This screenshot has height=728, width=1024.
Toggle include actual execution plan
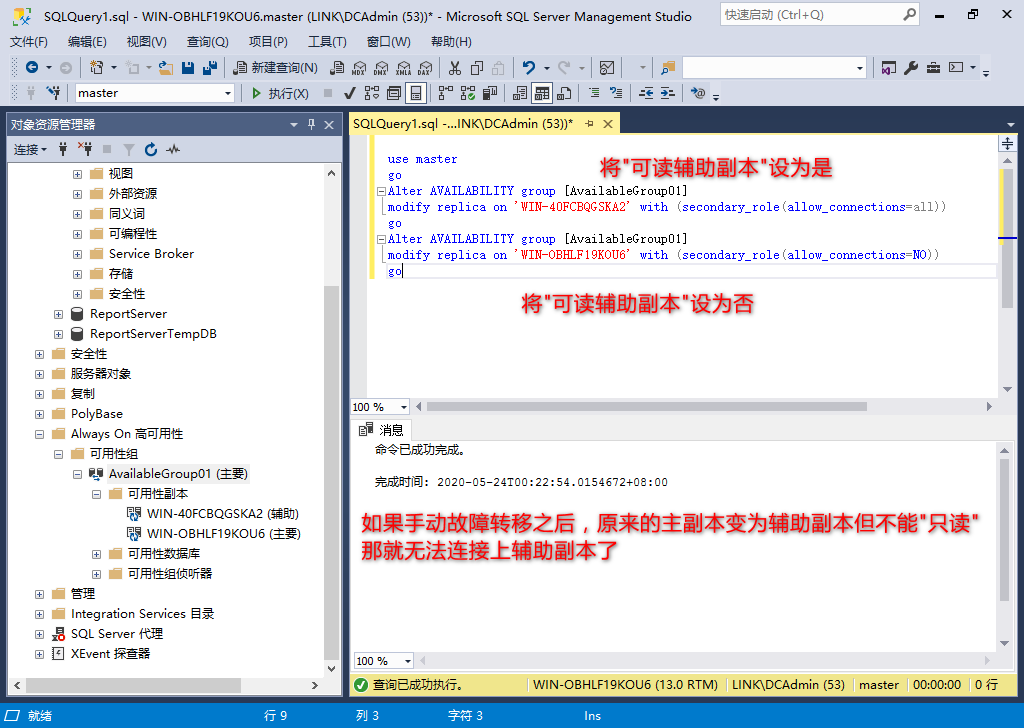pos(445,93)
